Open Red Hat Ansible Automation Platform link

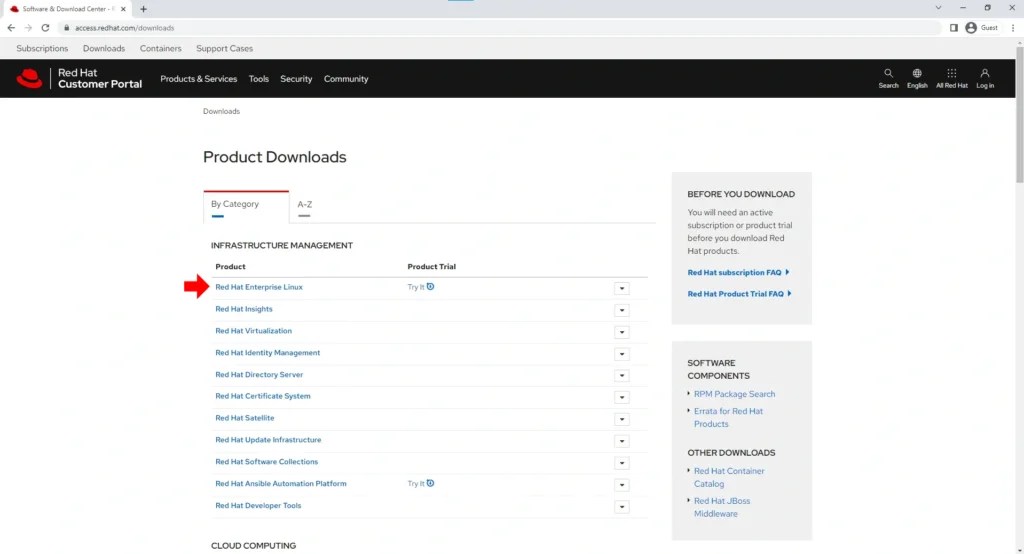click(281, 483)
